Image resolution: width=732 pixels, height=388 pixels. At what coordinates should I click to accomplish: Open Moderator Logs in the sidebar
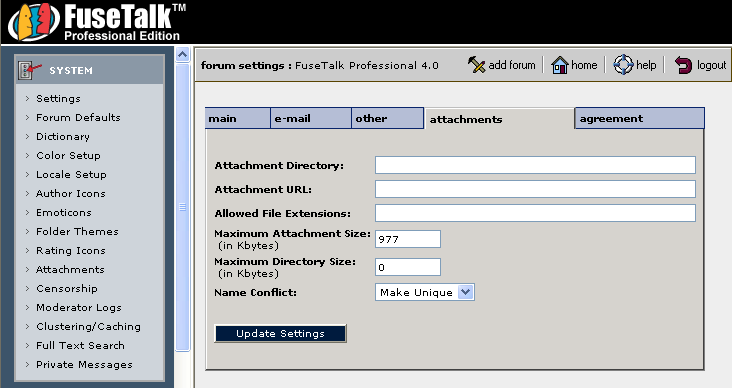pyautogui.click(x=78, y=308)
